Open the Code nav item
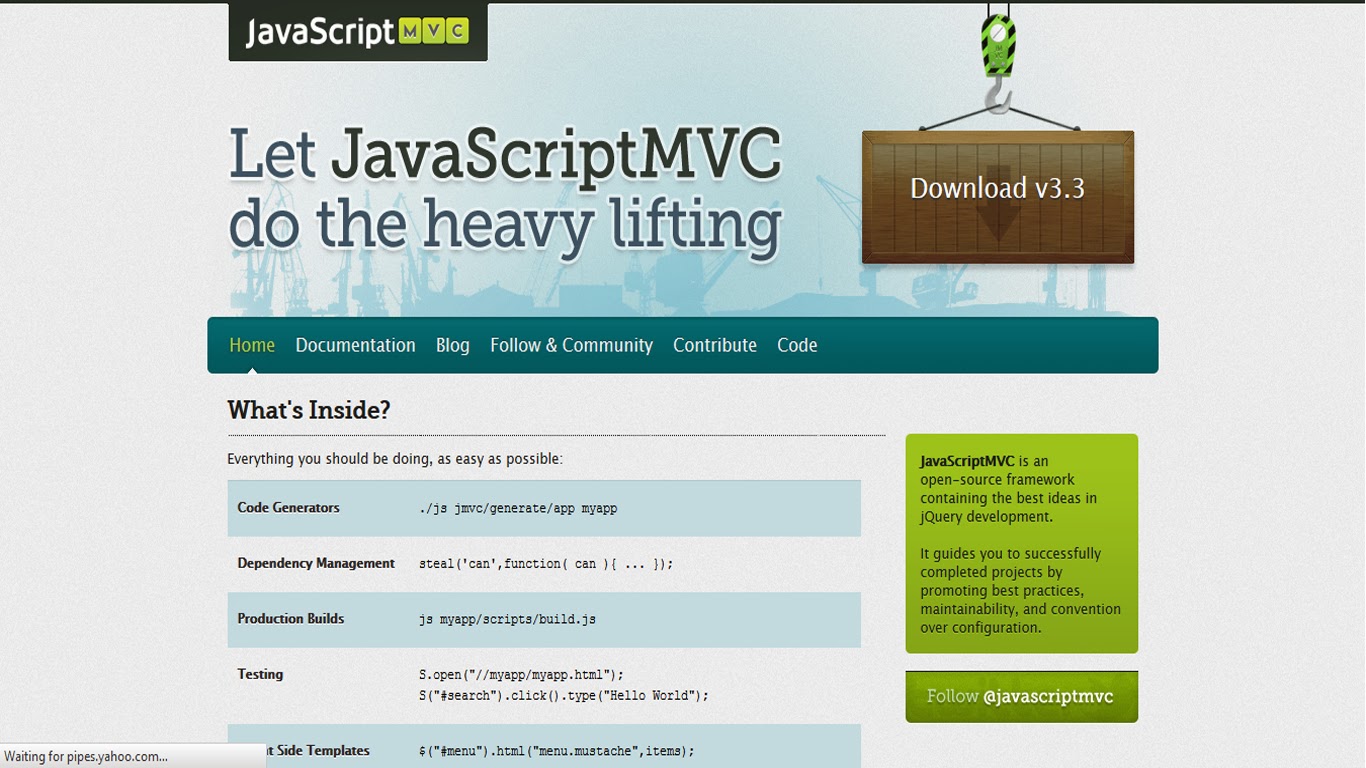The height and width of the screenshot is (768, 1366). coord(797,345)
